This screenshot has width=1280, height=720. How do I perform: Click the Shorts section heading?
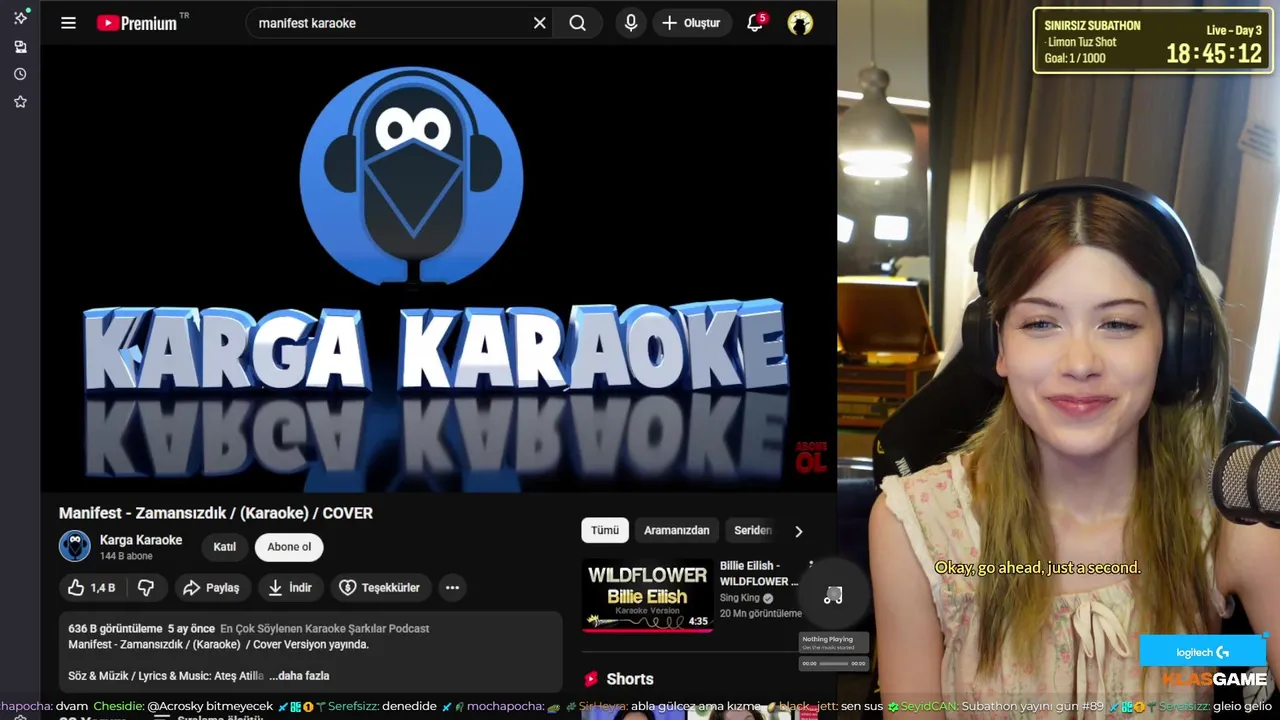click(x=630, y=679)
